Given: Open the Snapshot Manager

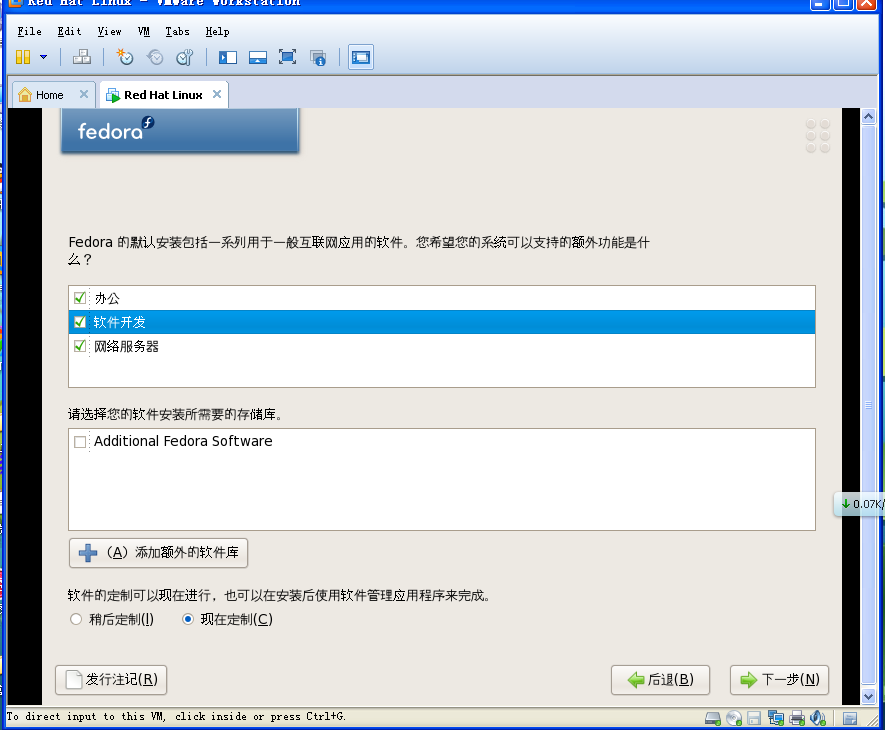Looking at the screenshot, I should pyautogui.click(x=184, y=57).
